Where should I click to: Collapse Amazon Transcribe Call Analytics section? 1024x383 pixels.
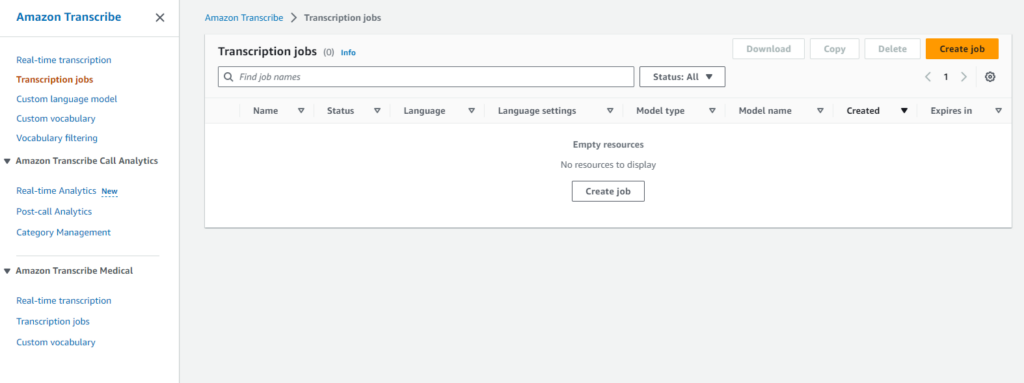[7, 161]
